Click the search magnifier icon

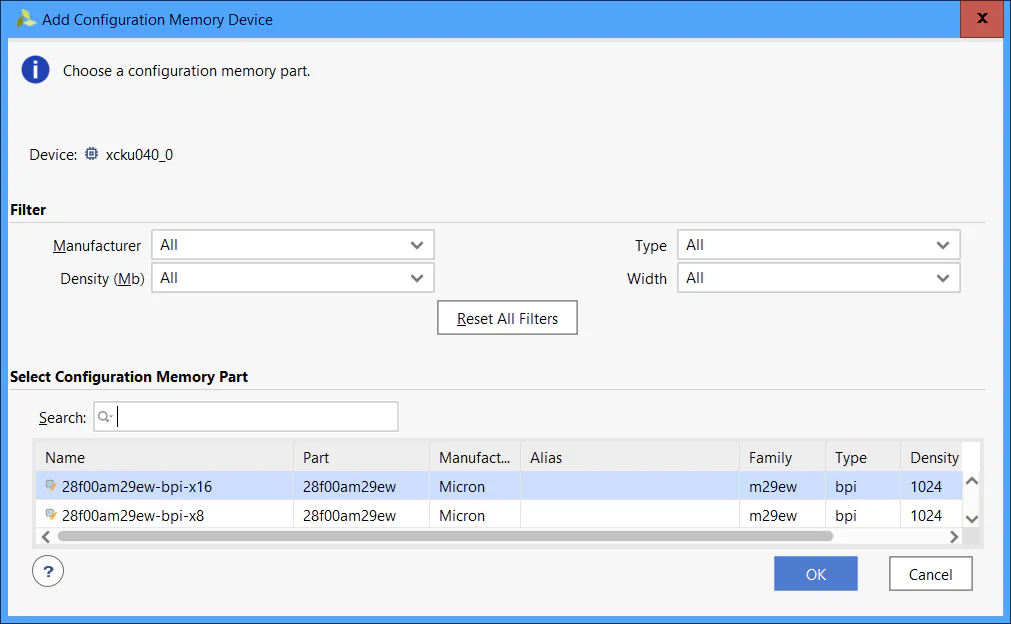click(104, 417)
